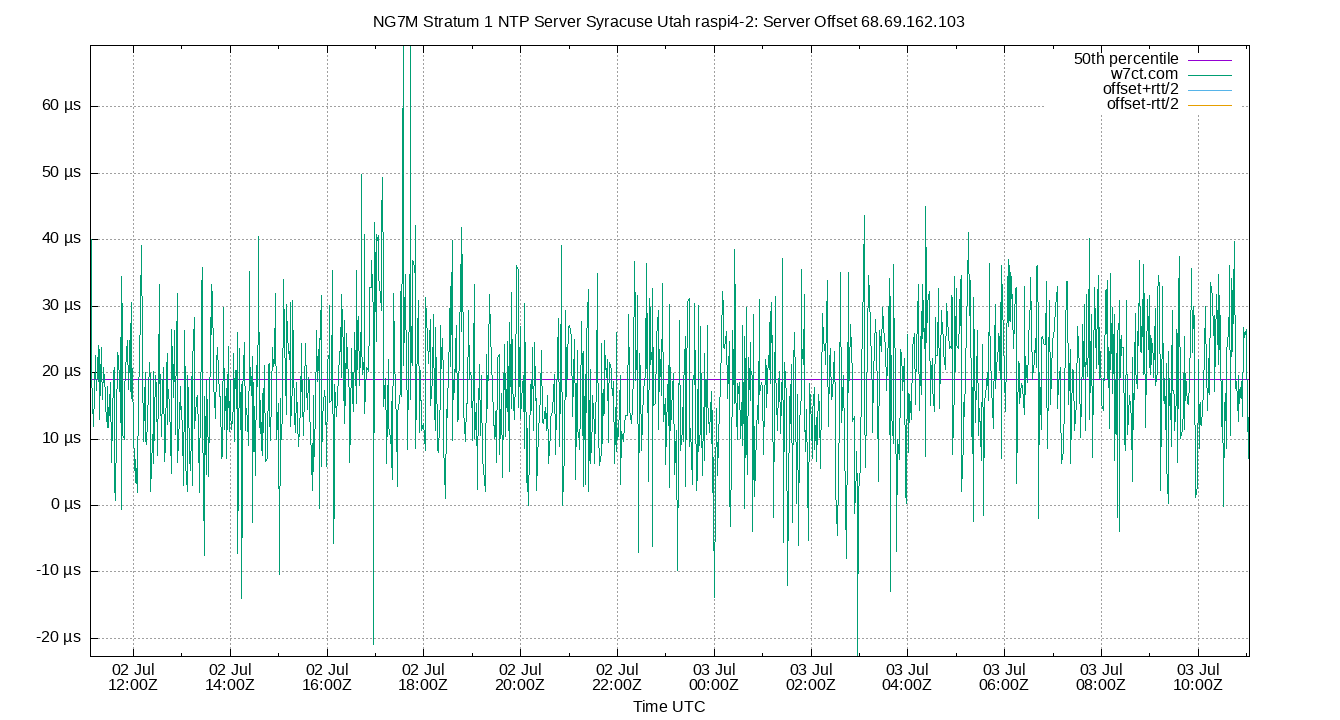Click the offset-rtt/2 green legend line sample
This screenshot has height=720, width=1340.
coord(1209,105)
